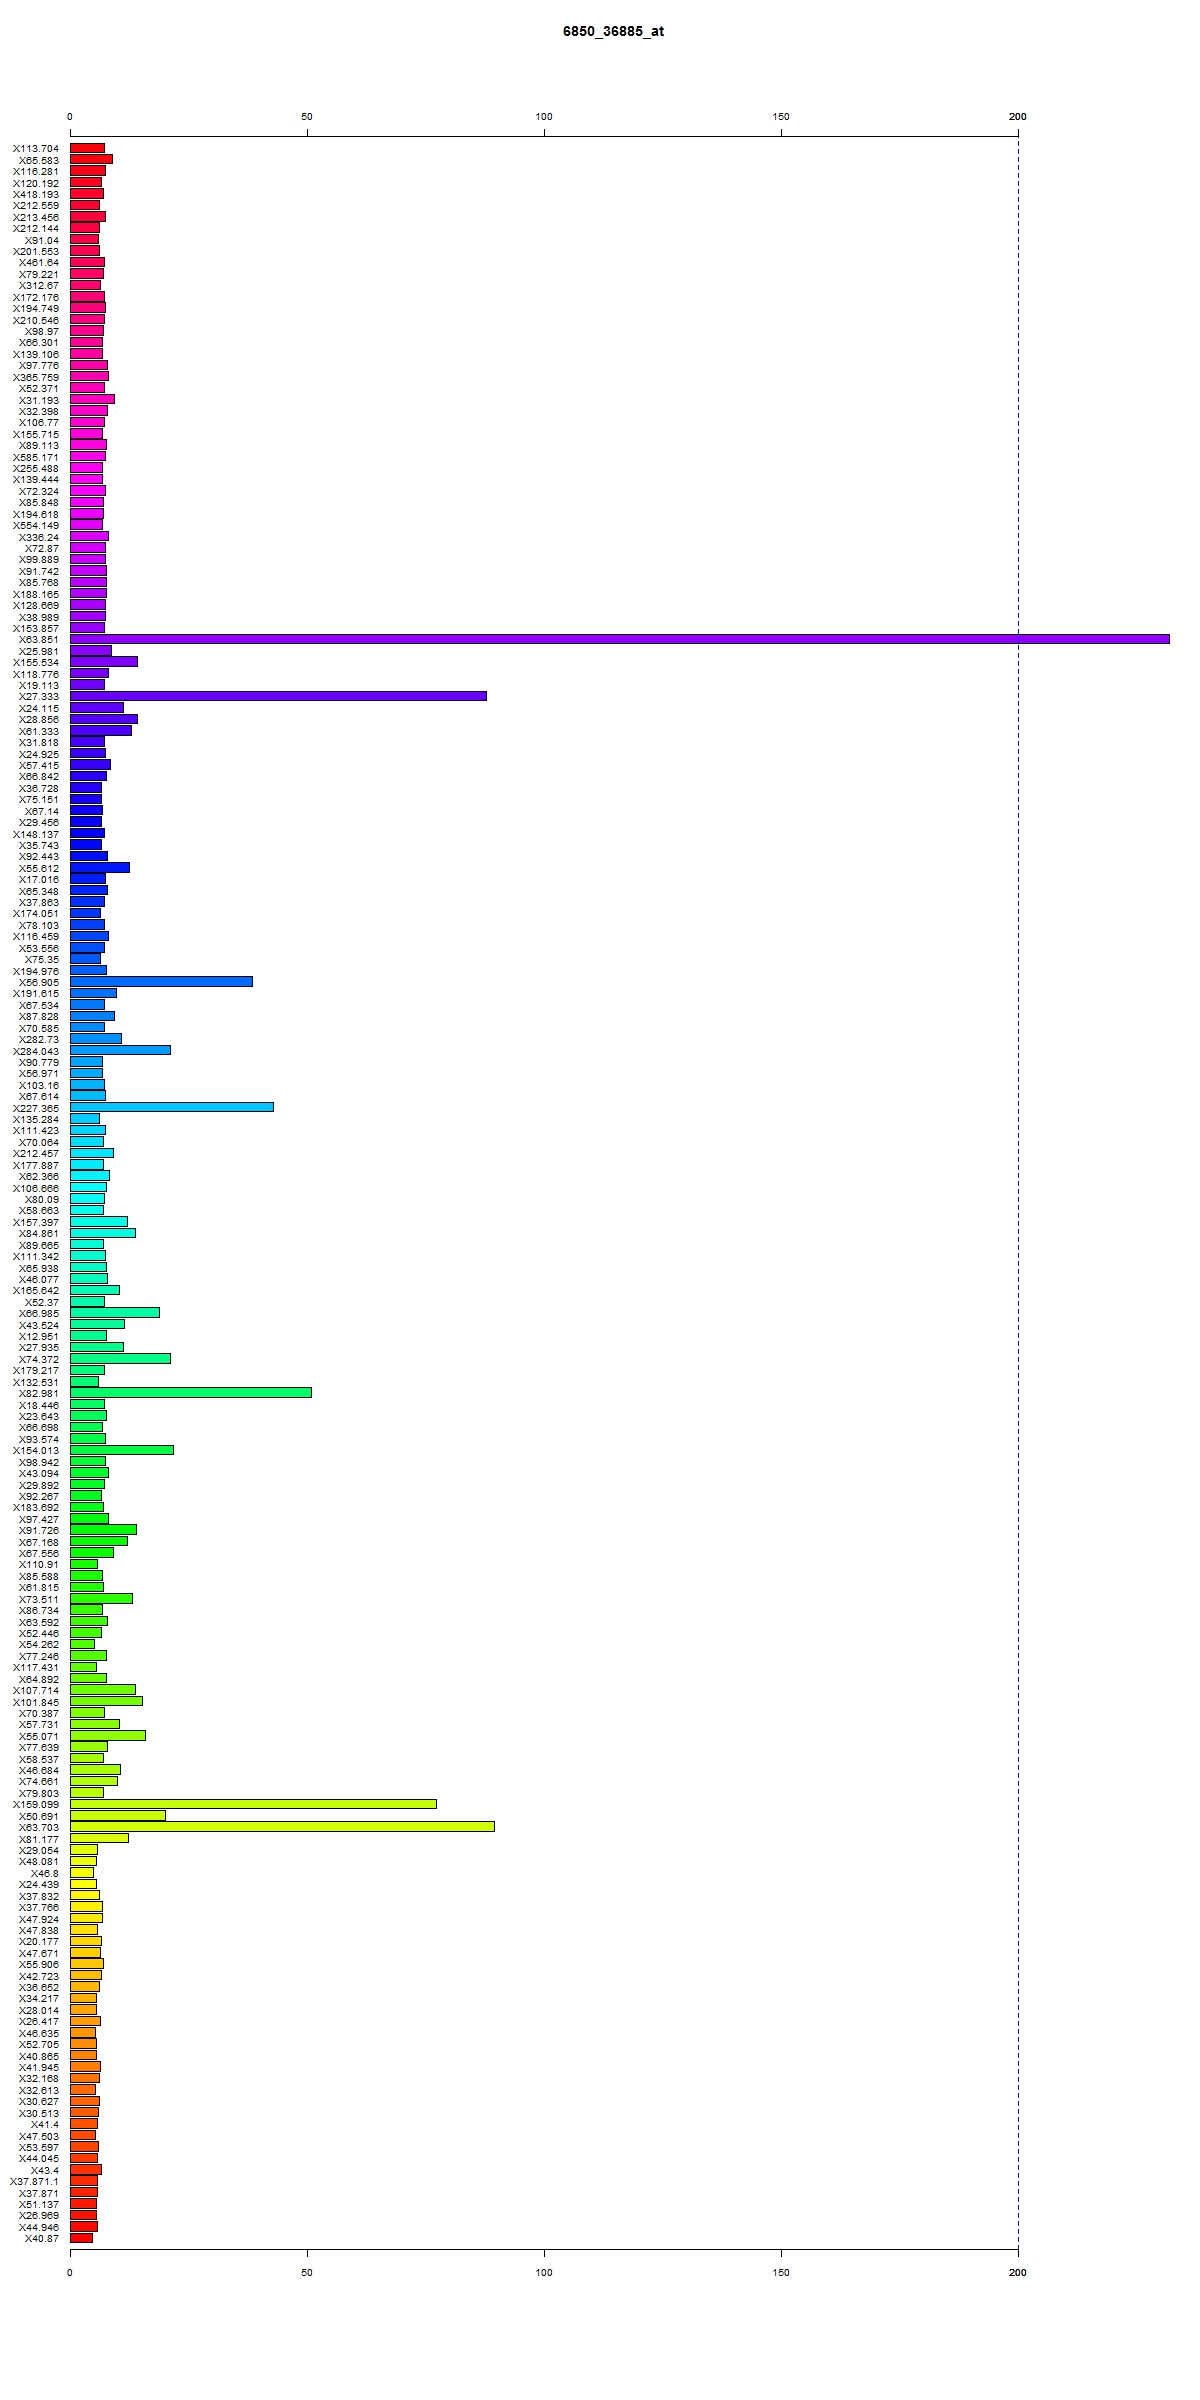Select the label X27.935
Image resolution: width=1200 pixels, height=2400 pixels.
tap(39, 1347)
